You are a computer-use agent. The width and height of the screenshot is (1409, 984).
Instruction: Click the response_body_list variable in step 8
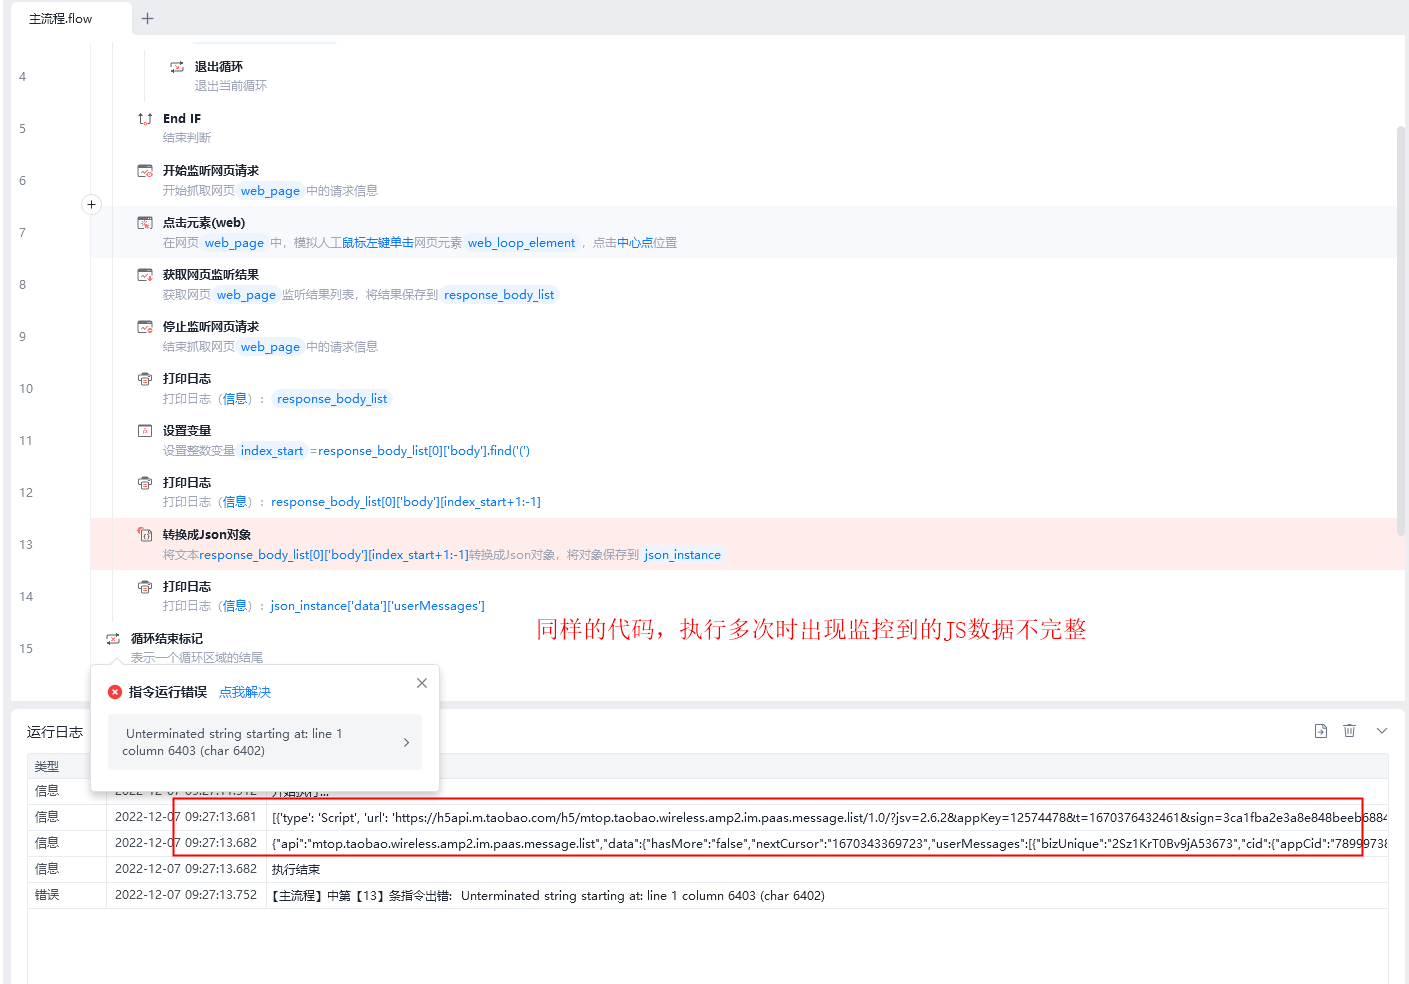coord(499,295)
